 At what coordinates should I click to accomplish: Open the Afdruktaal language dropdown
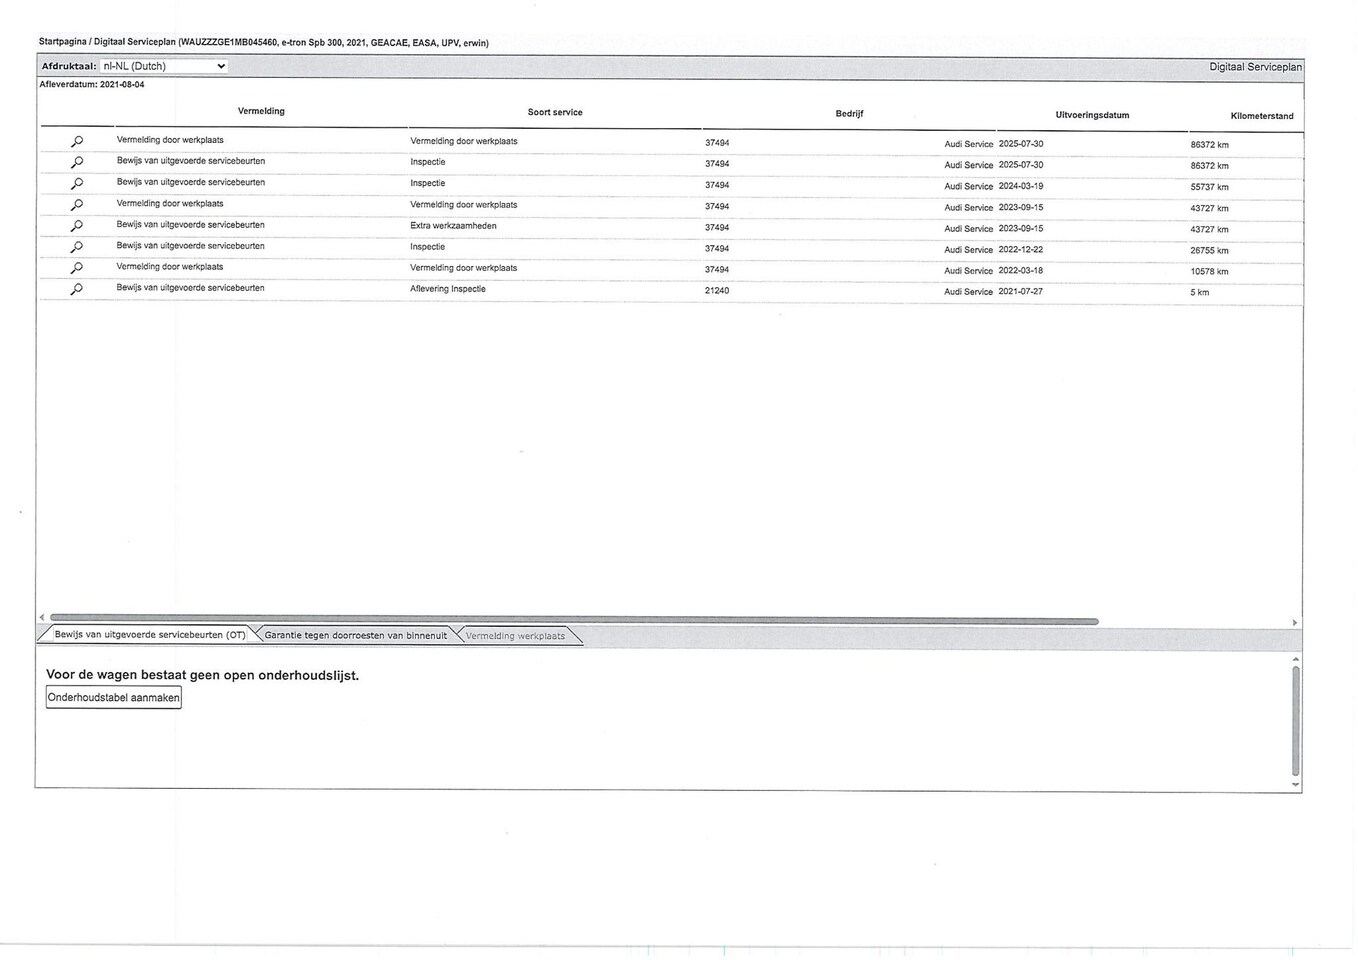coord(164,66)
